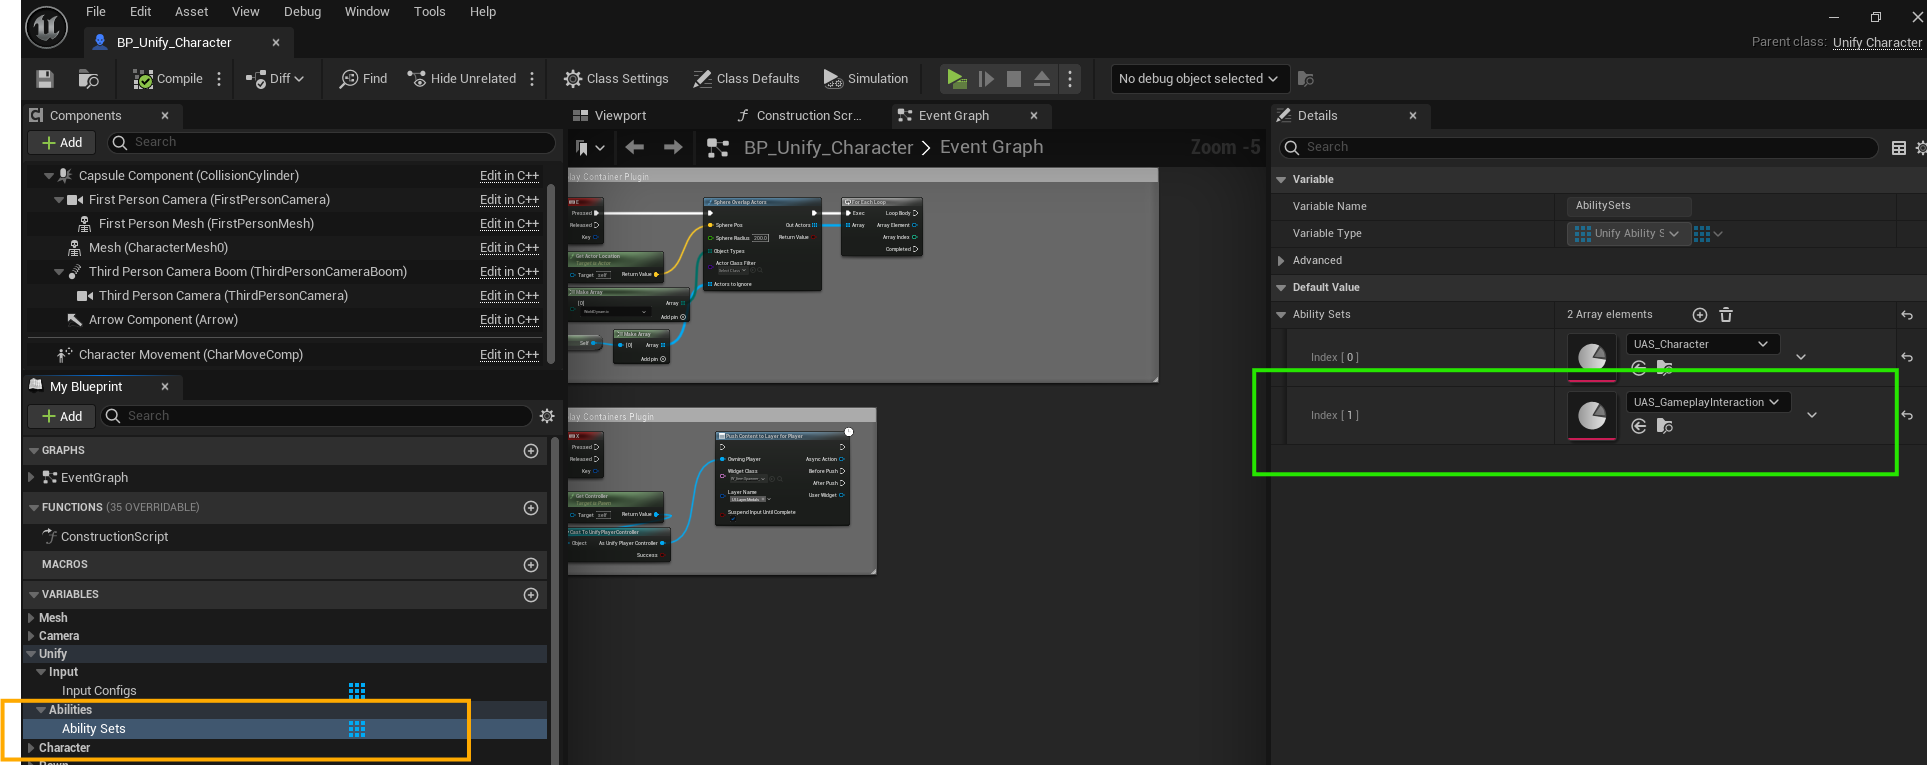The width and height of the screenshot is (1927, 765).
Task: Click the frame skip button
Action: coord(986,79)
